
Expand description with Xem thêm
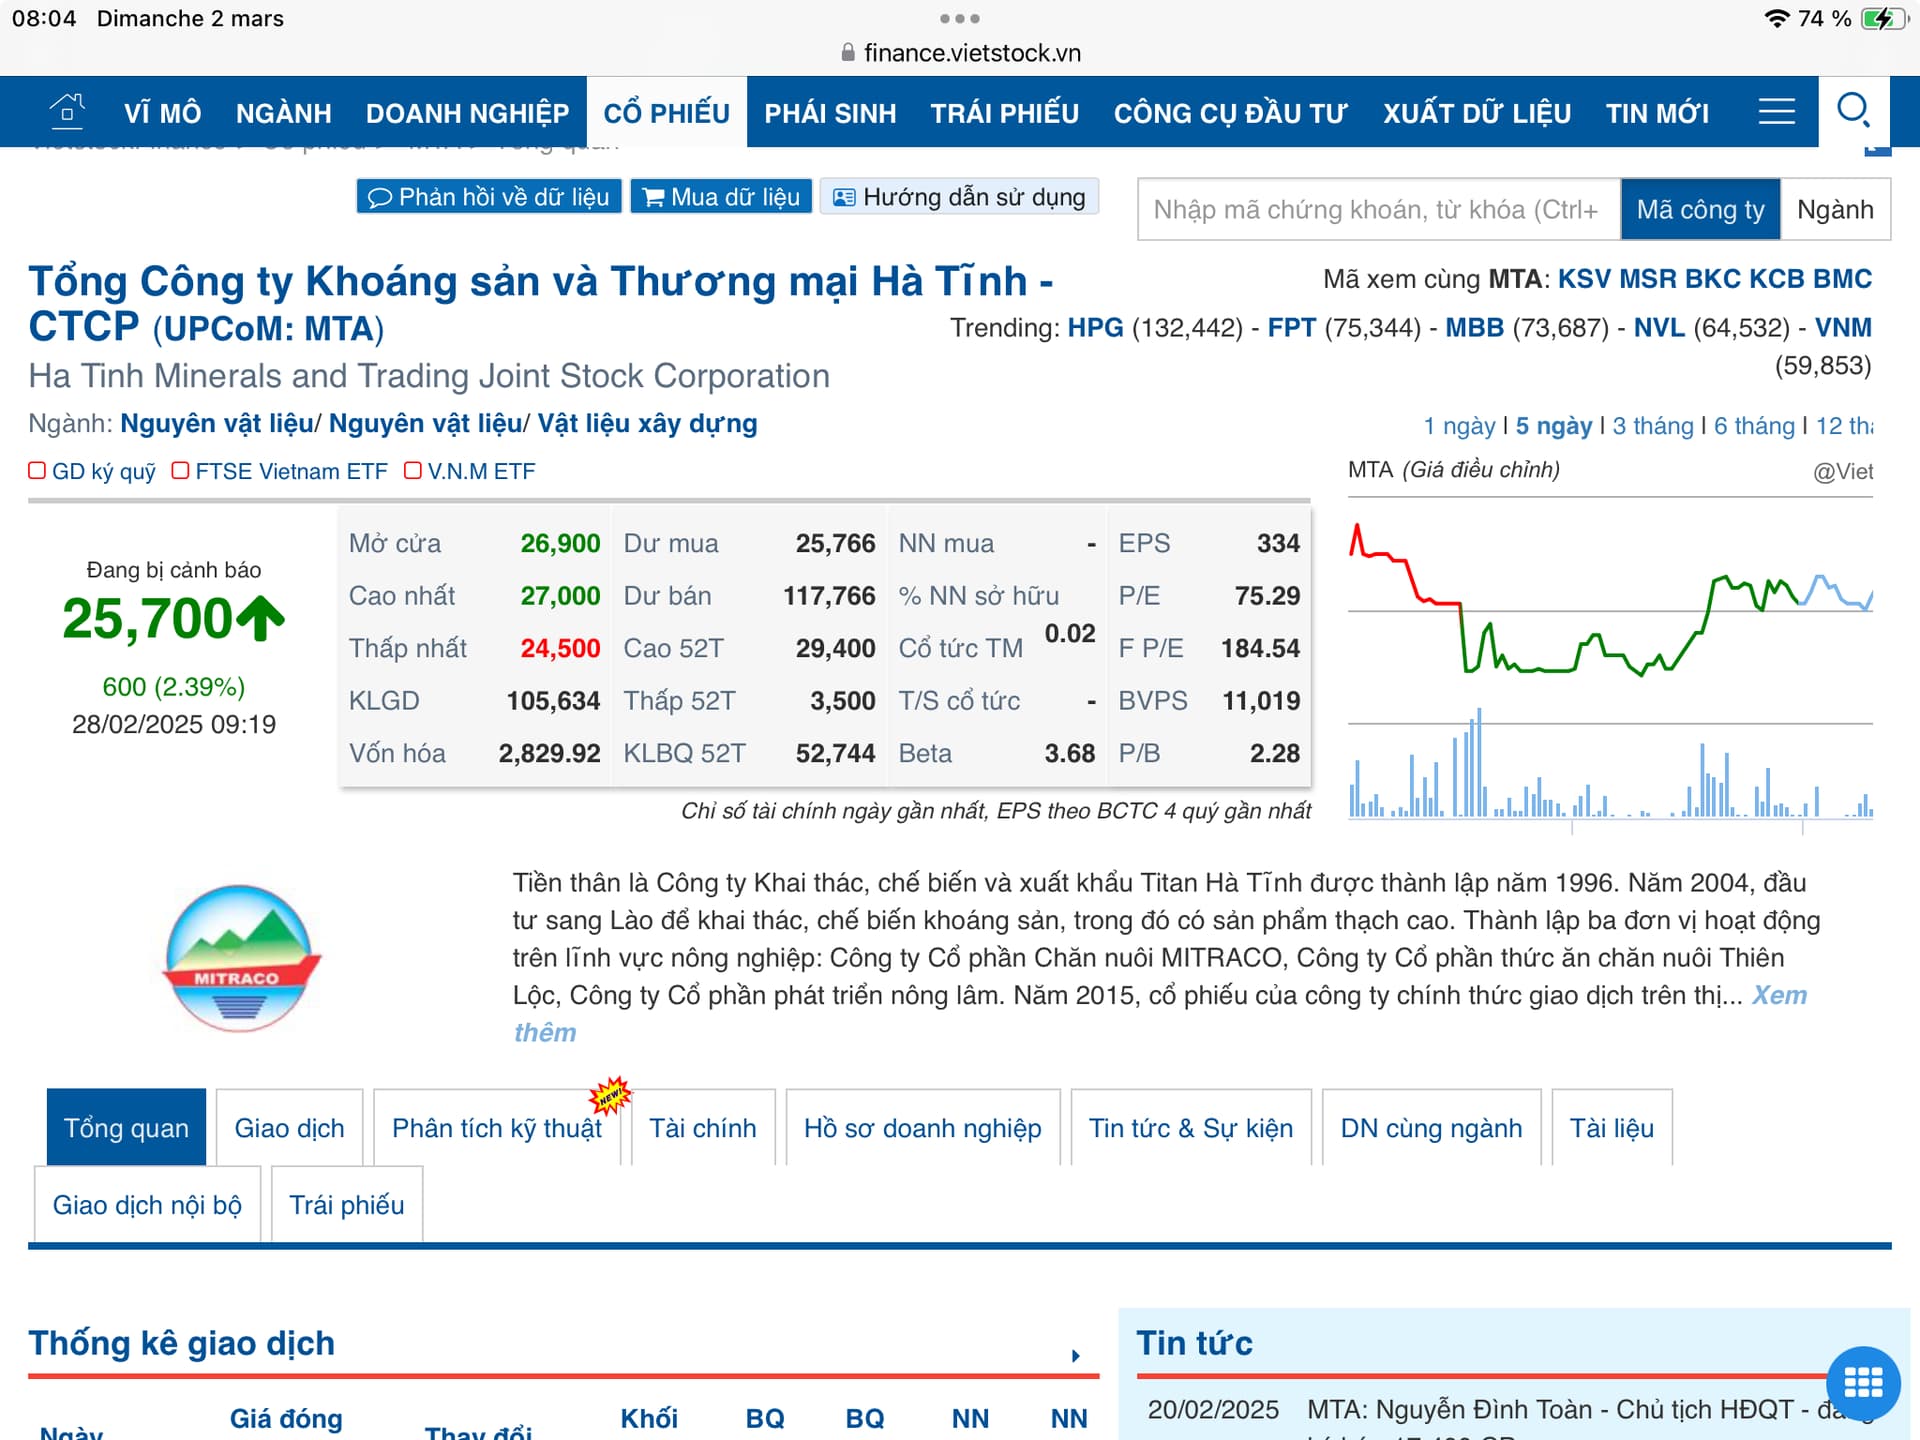tap(1778, 995)
